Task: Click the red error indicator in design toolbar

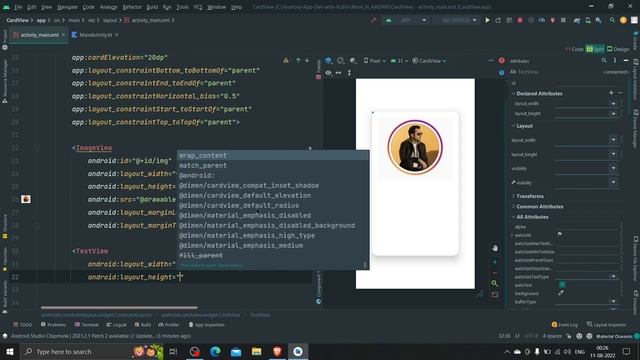Action: pos(502,60)
